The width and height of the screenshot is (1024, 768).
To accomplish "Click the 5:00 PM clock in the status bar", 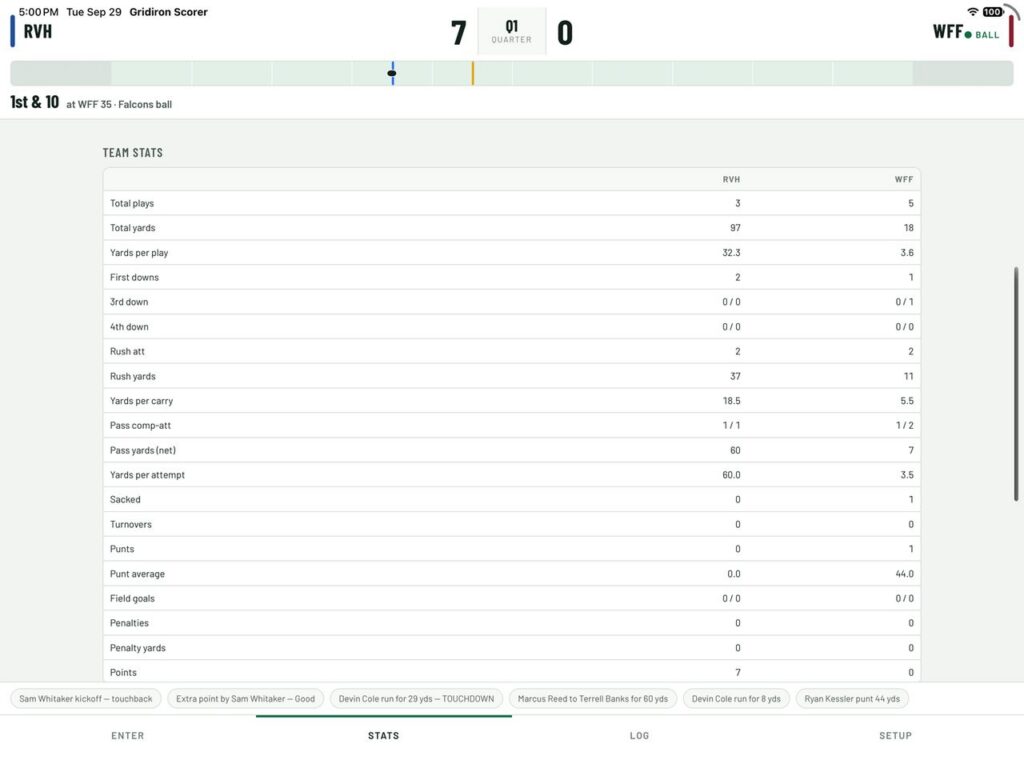I will click(x=39, y=12).
